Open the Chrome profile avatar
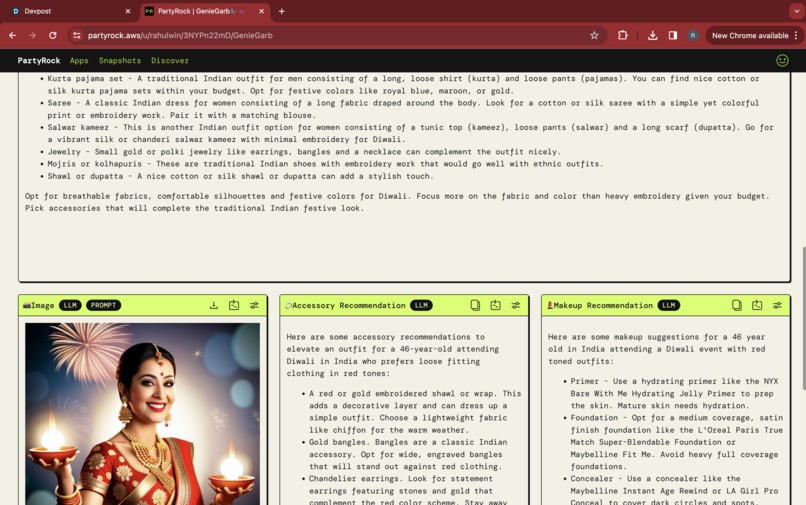 pos(693,35)
